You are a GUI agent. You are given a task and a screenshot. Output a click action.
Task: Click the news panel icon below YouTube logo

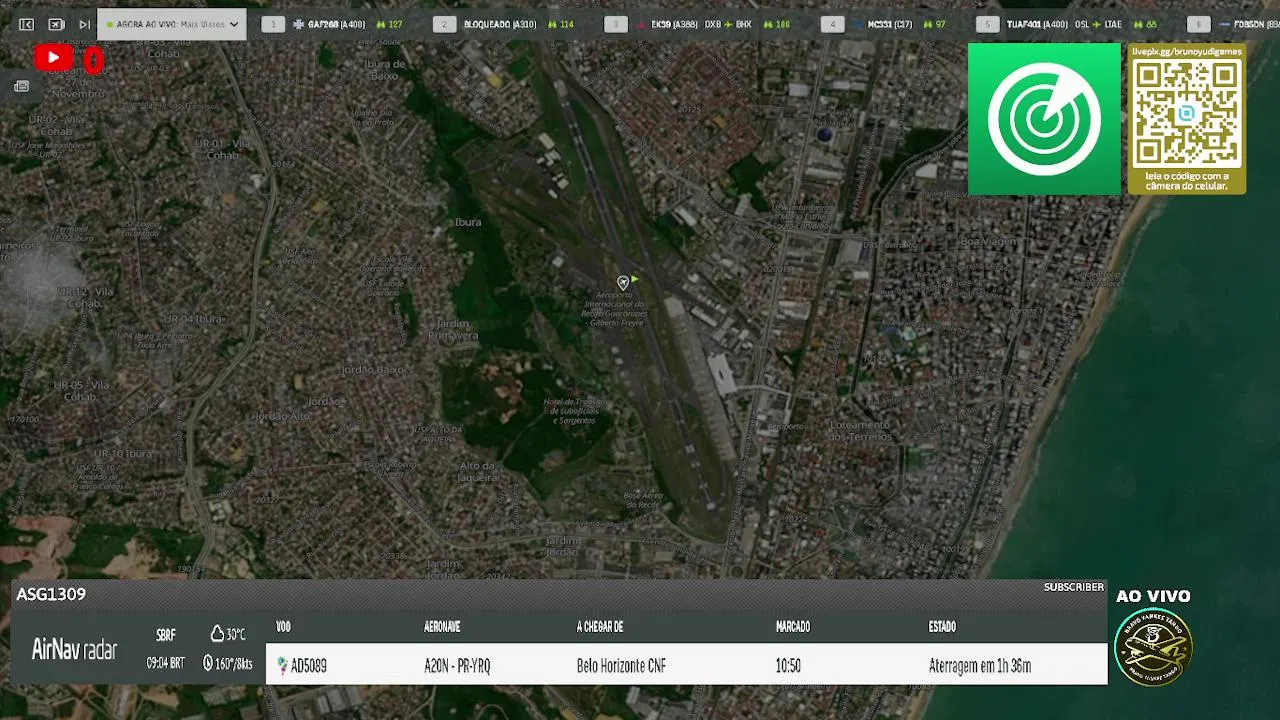21,87
